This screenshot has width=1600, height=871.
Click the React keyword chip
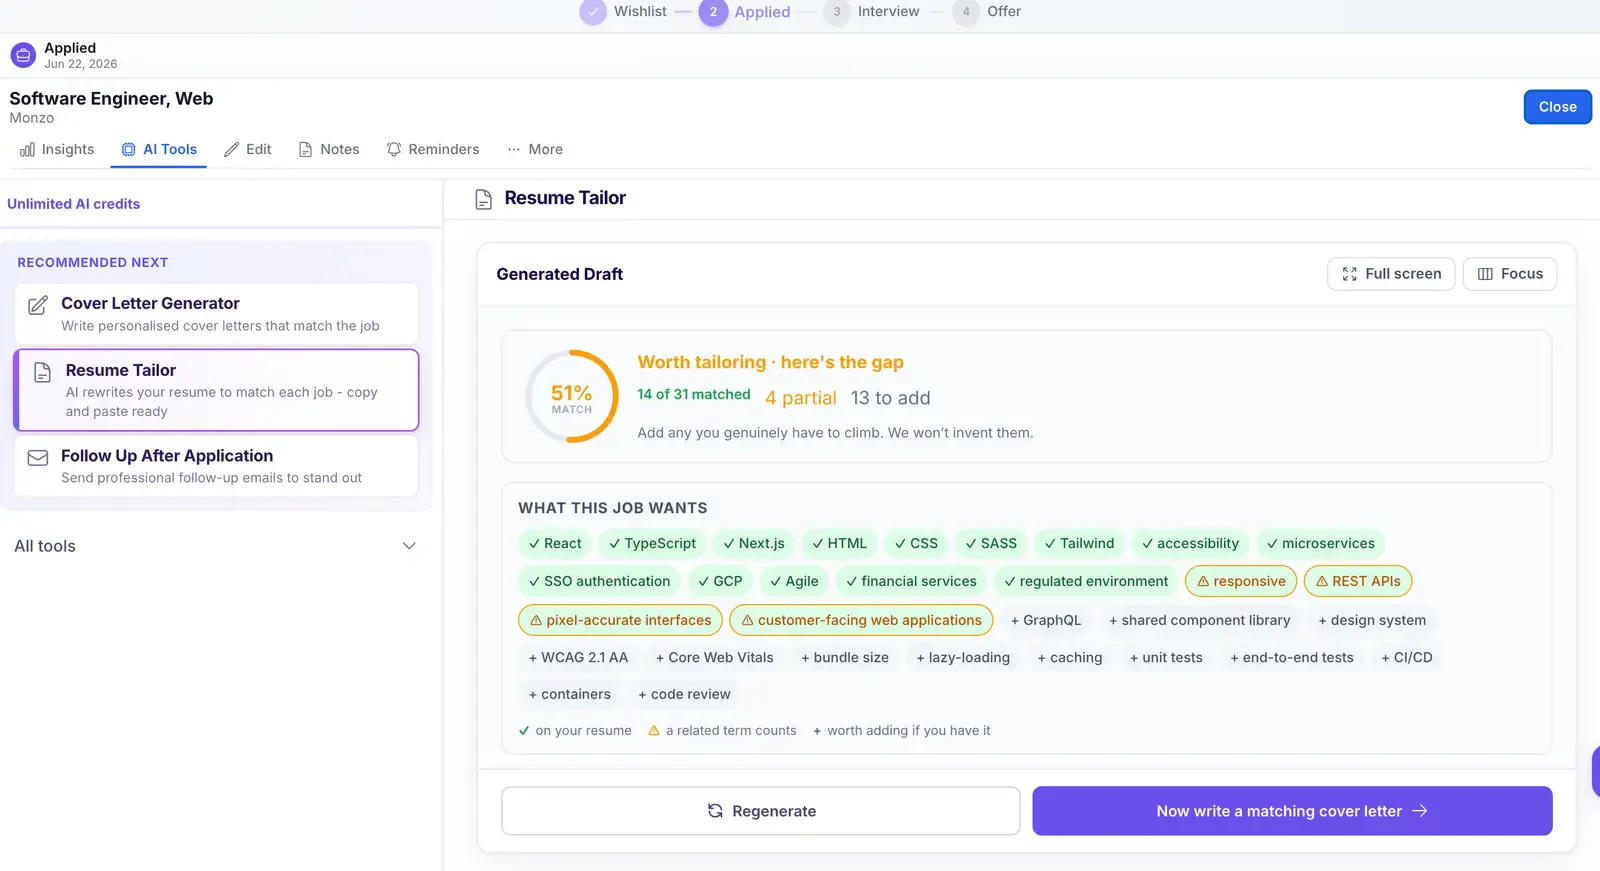[x=555, y=543]
